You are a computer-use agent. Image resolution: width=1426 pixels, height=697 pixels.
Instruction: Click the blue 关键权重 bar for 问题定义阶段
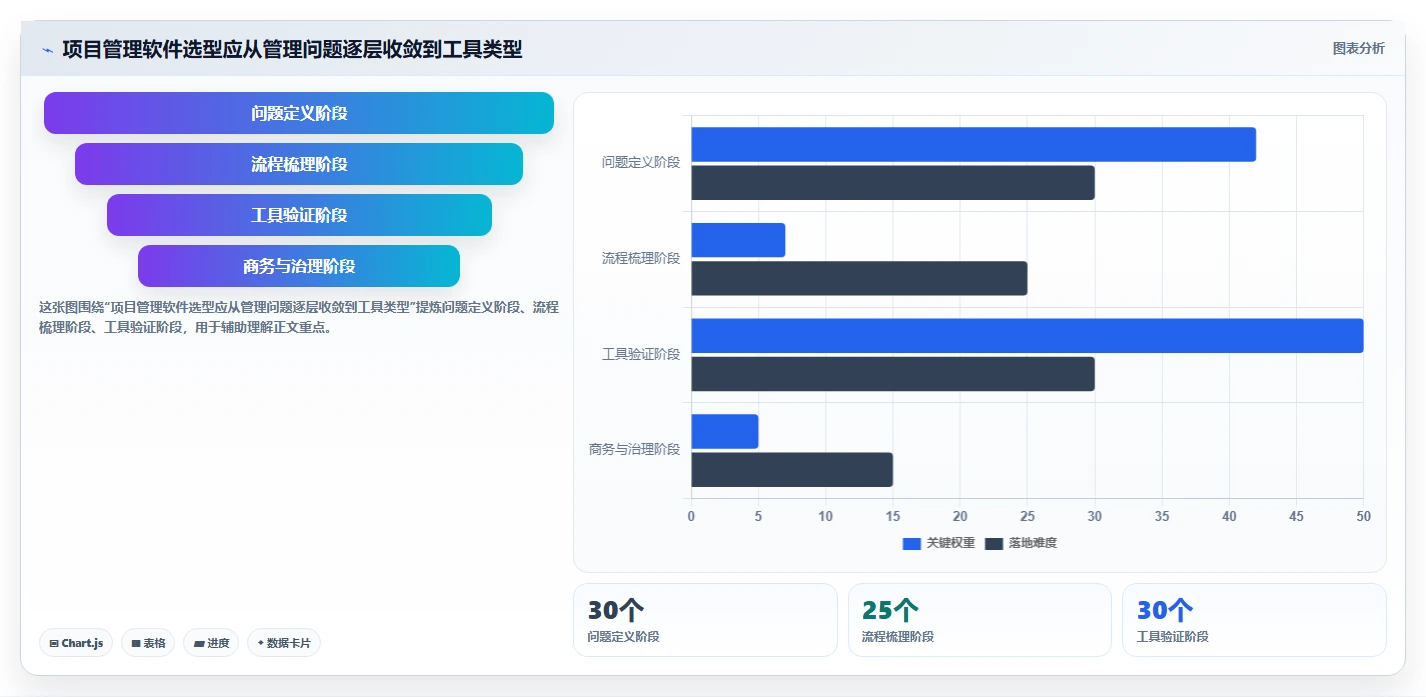point(973,145)
